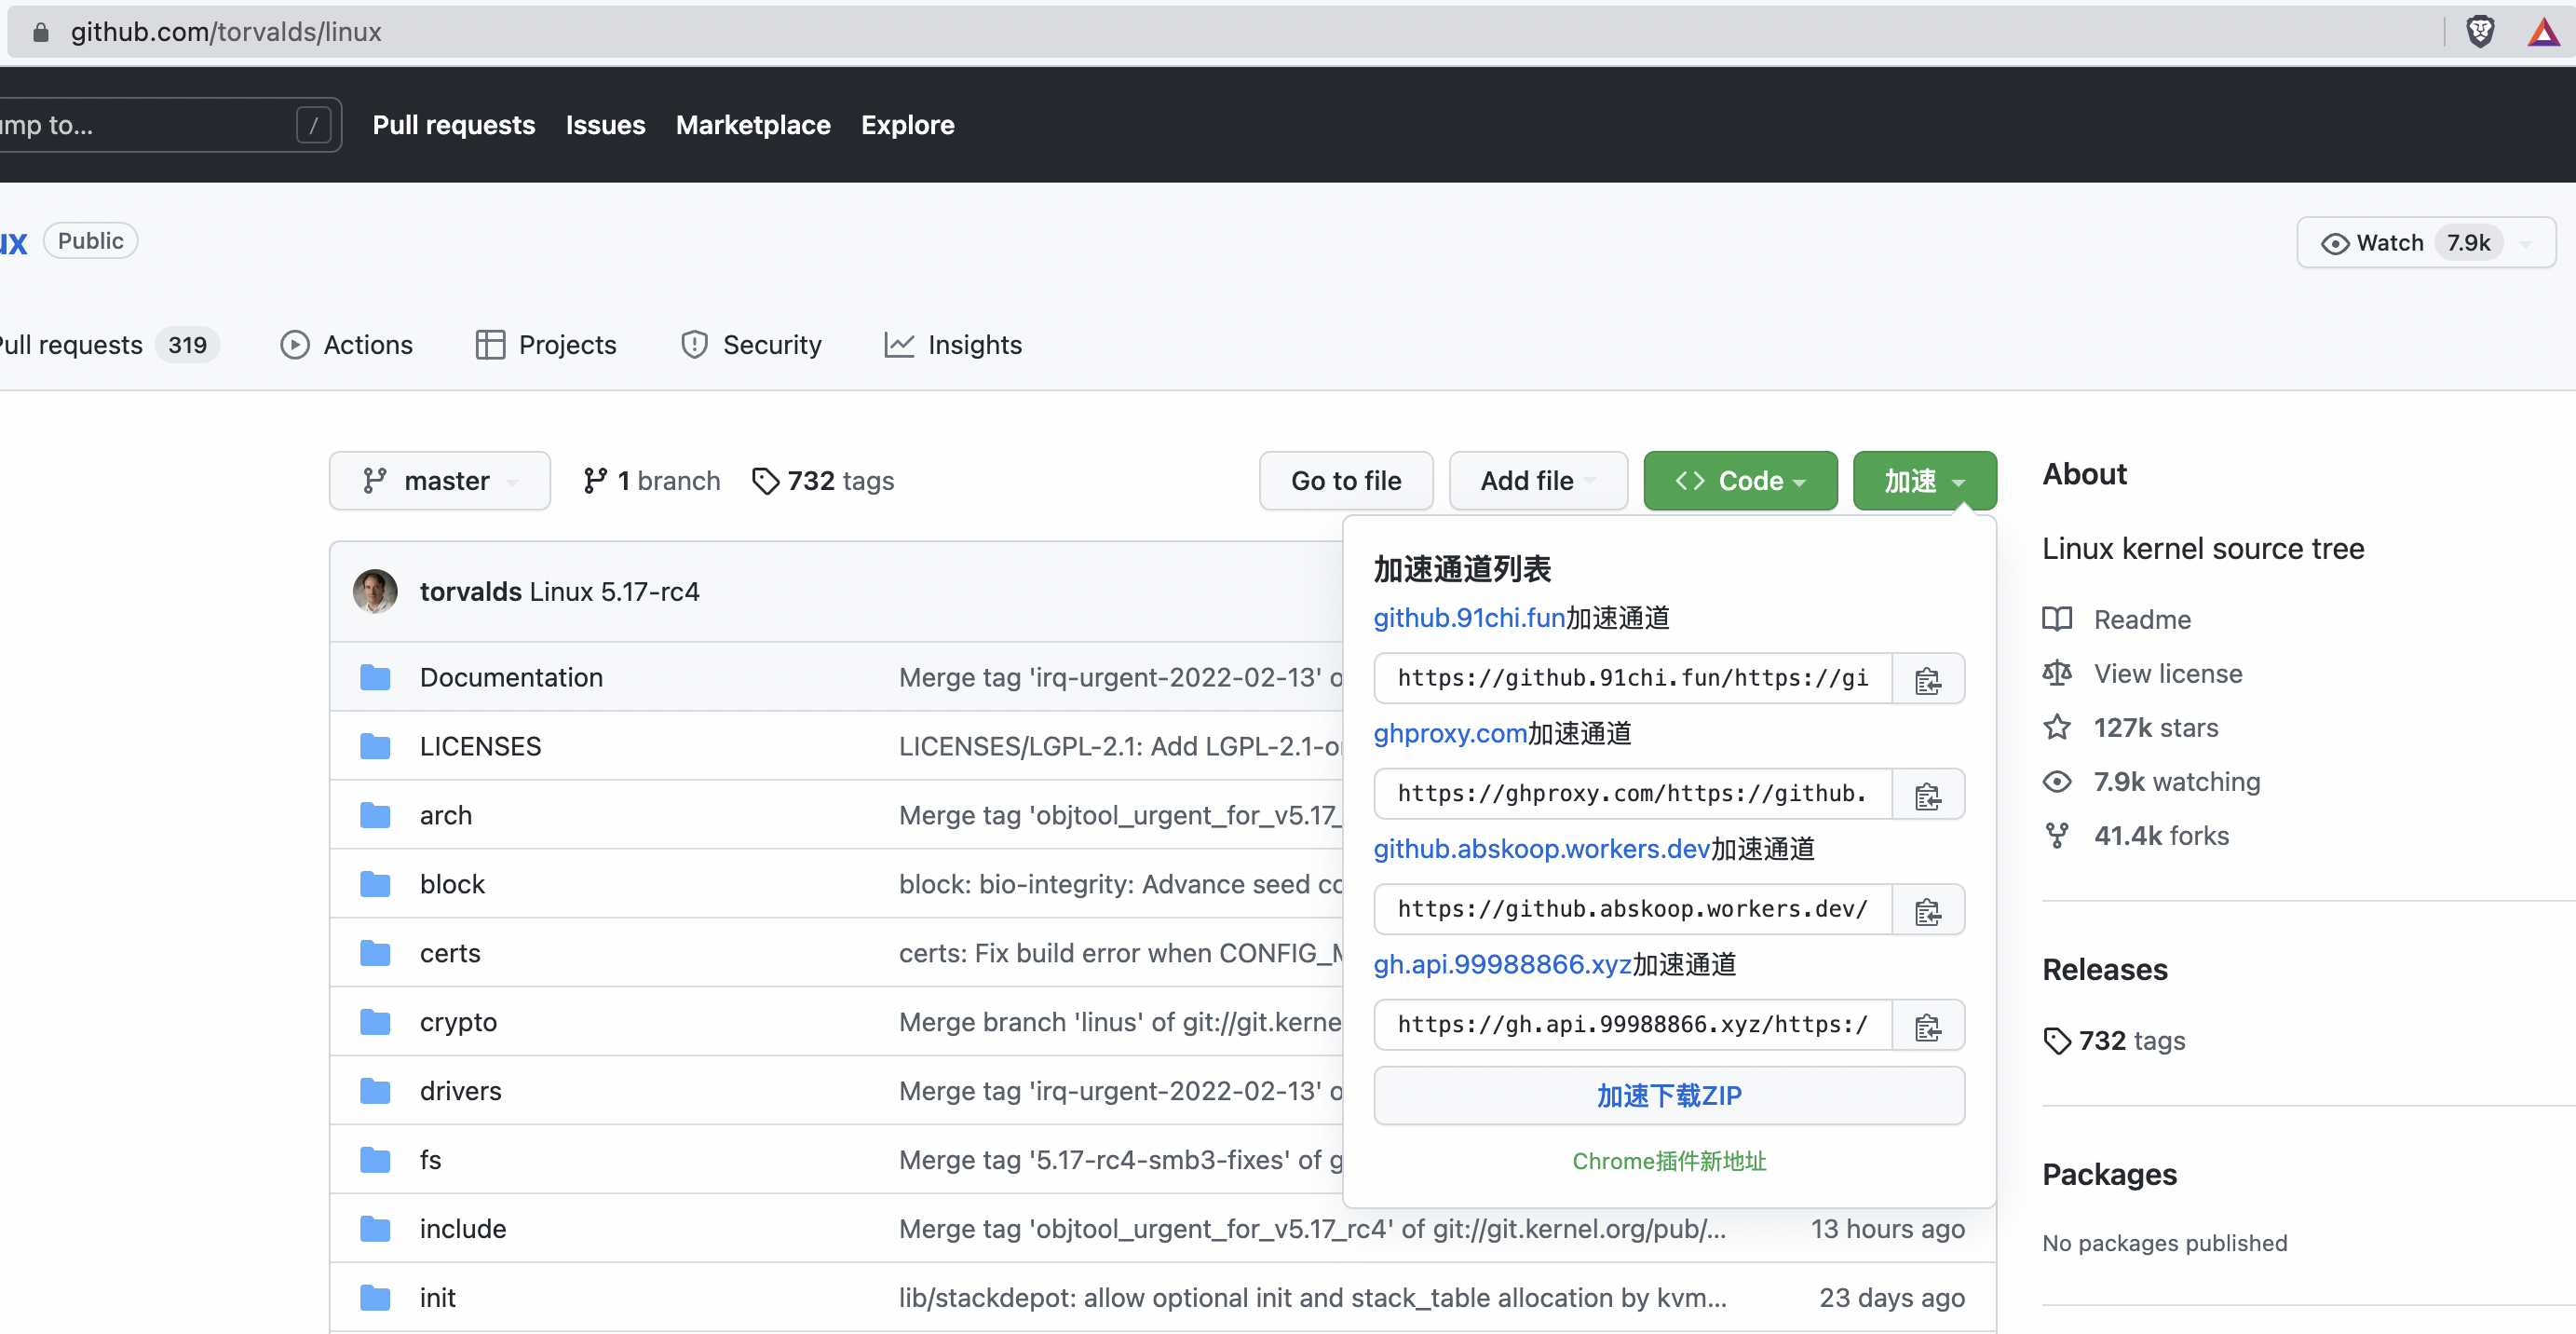Copy the ghproxy.com accelerated URL
The image size is (2576, 1334).
tap(1927, 794)
